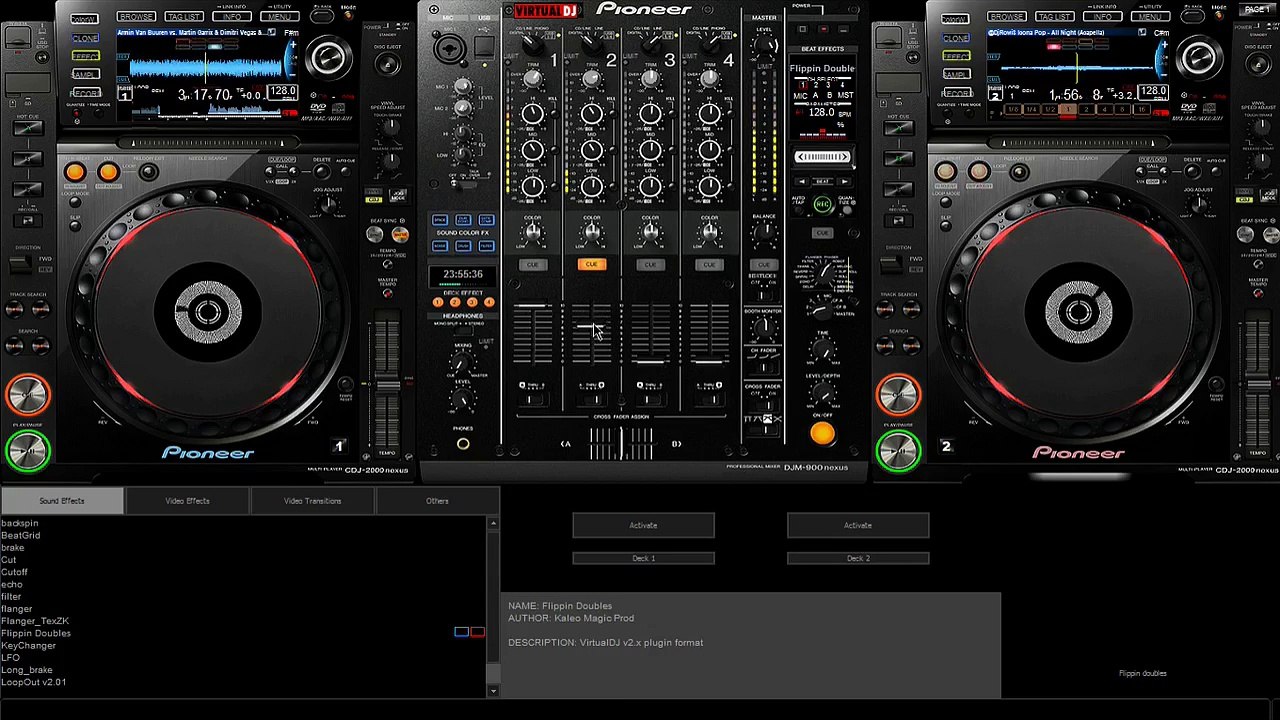The image size is (1280, 720).
Task: Click the Activate button above Deck 2
Action: click(x=858, y=525)
